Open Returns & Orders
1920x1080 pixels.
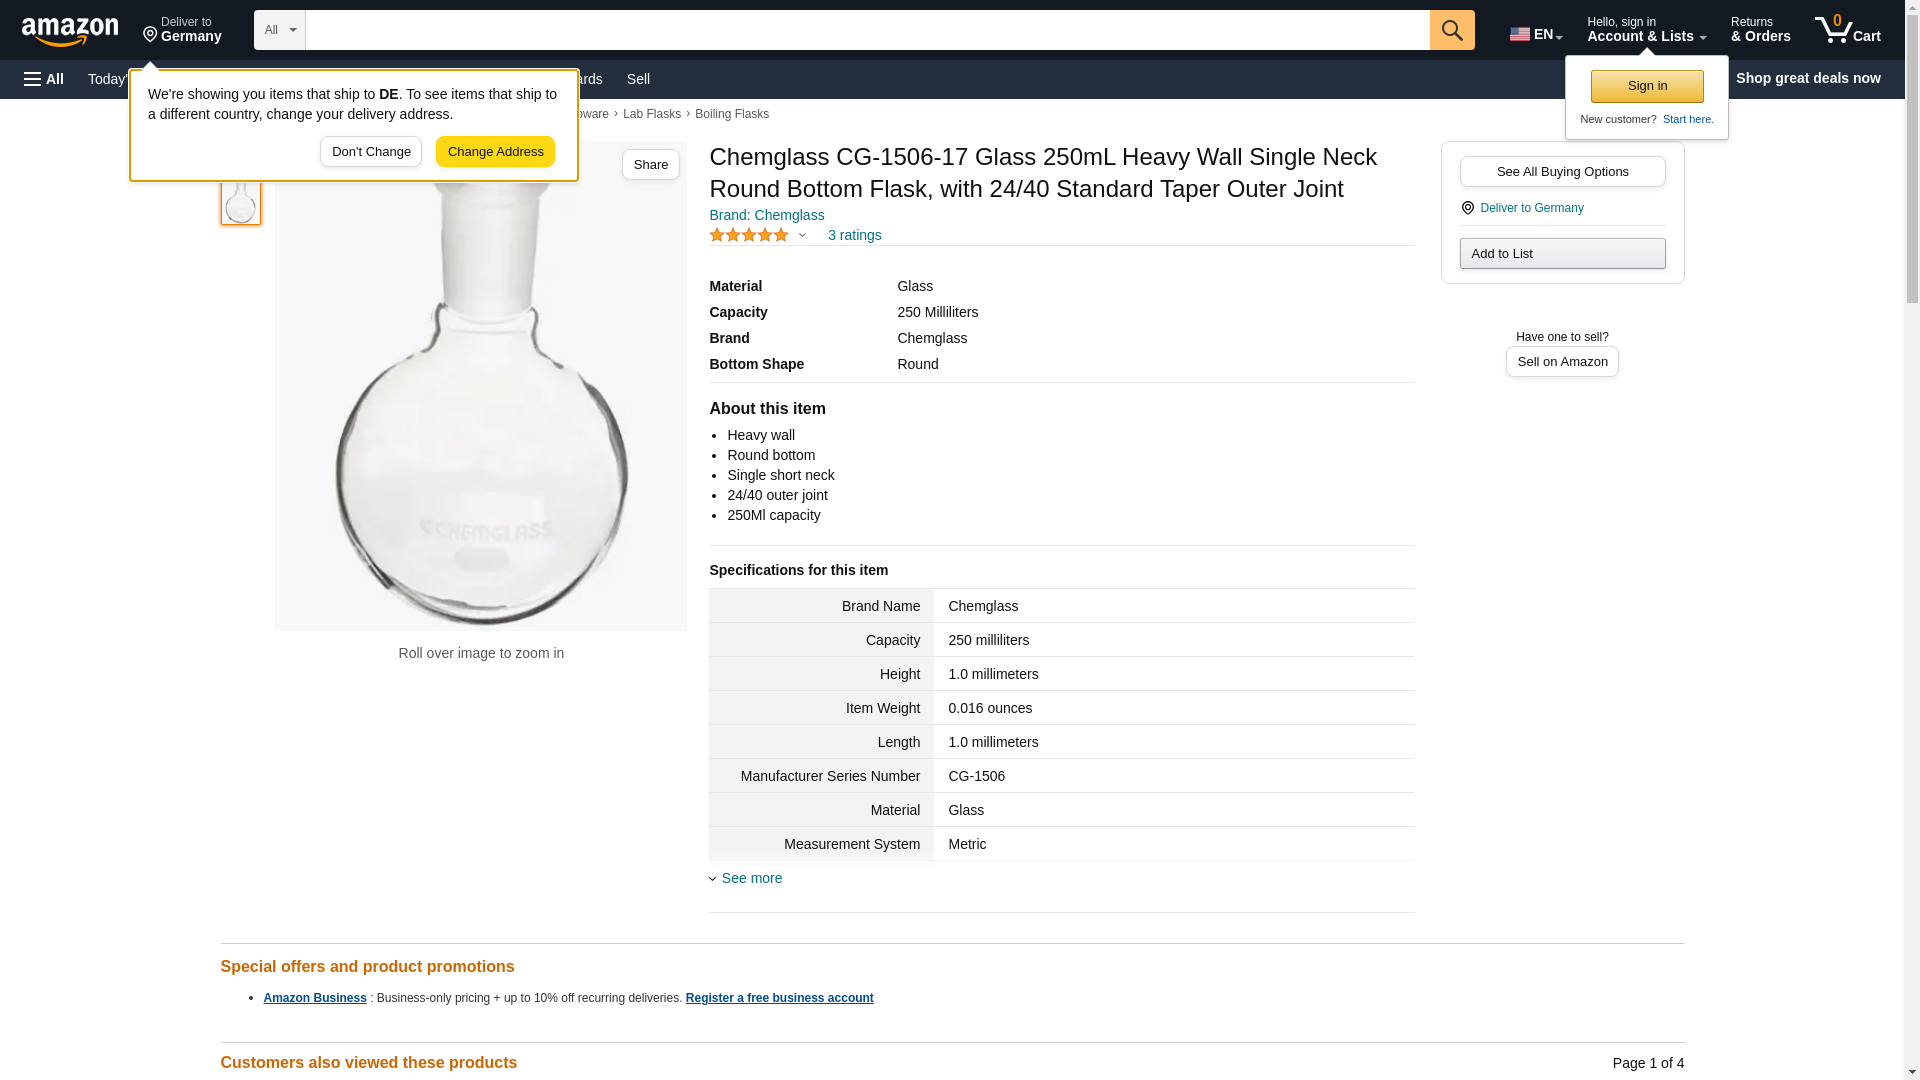[1760, 30]
